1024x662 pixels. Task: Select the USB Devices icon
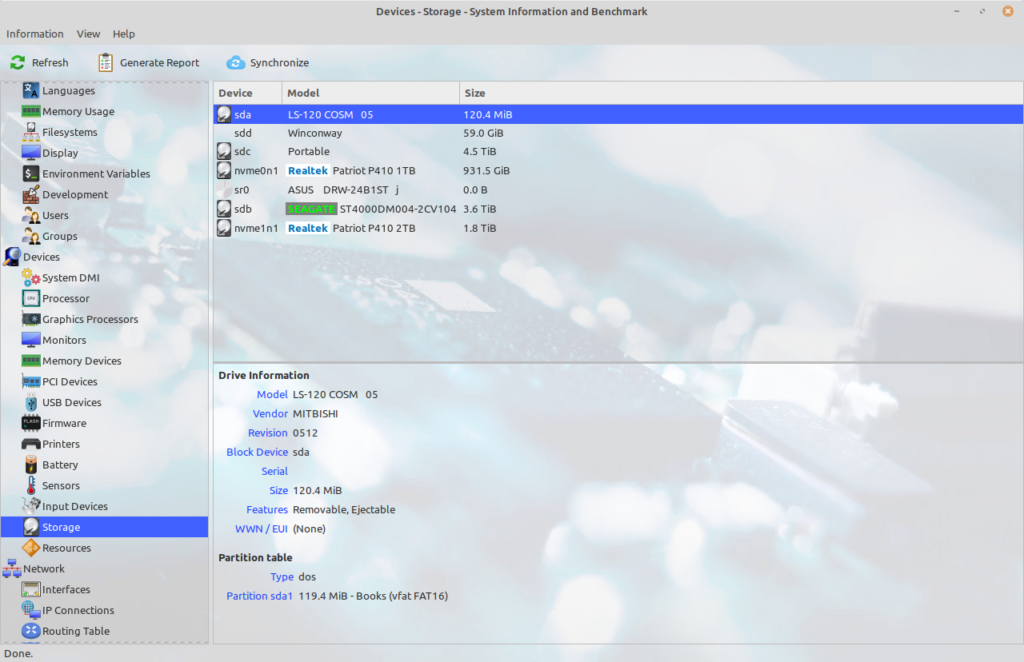click(x=31, y=403)
